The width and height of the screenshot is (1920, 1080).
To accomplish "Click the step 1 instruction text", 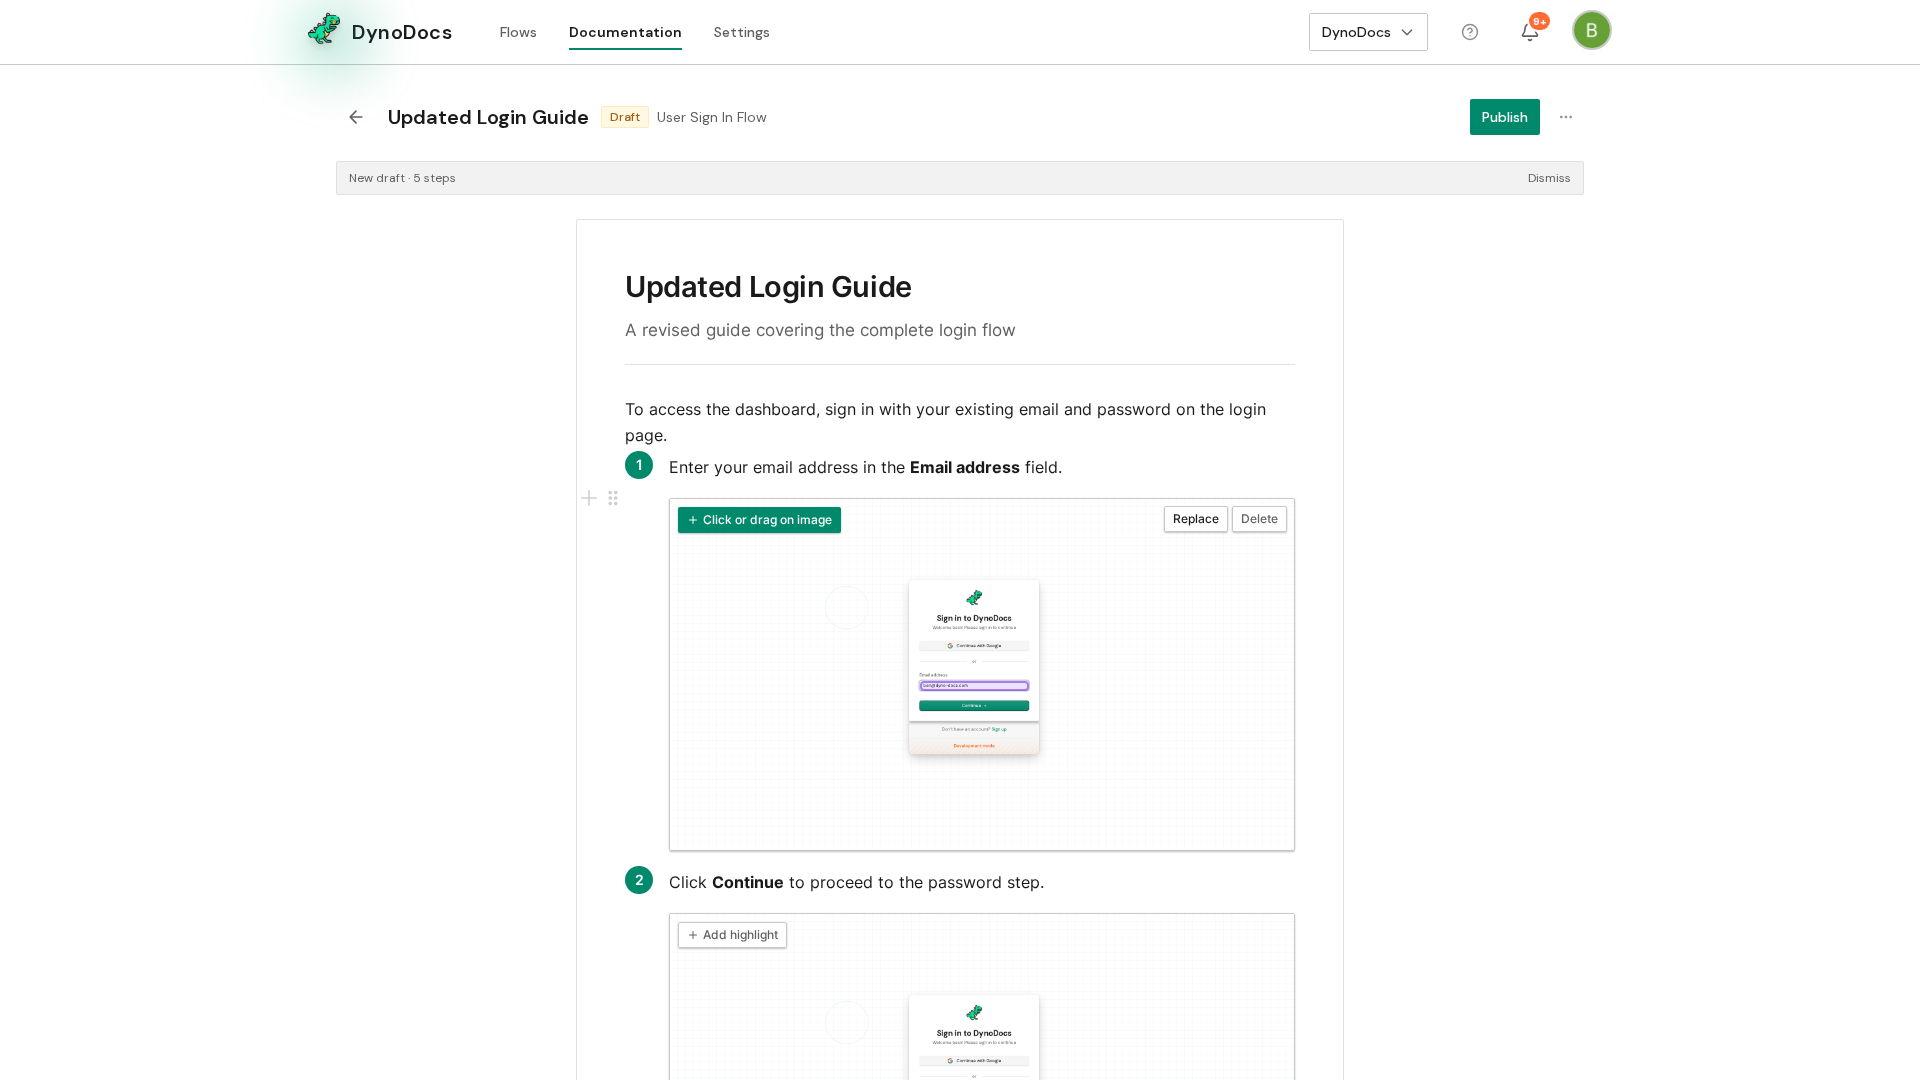I will 866,467.
